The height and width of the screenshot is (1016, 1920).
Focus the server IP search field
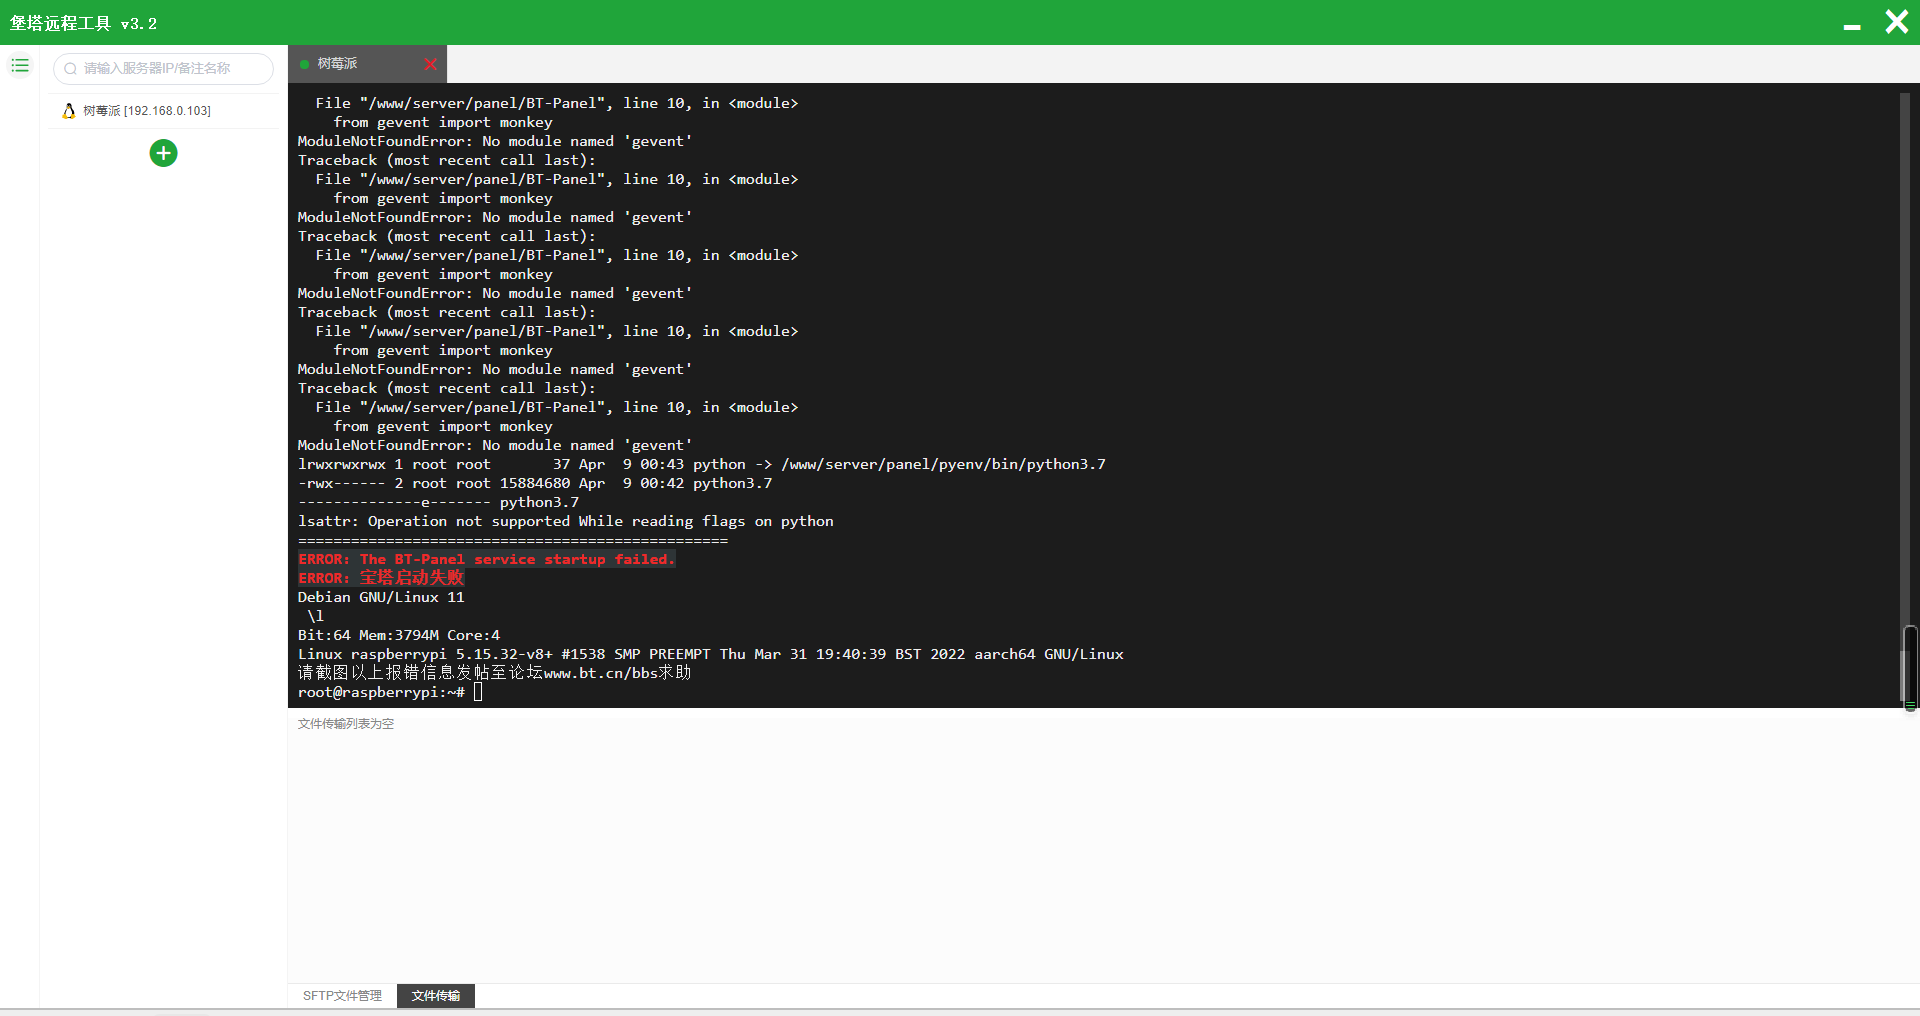[163, 69]
